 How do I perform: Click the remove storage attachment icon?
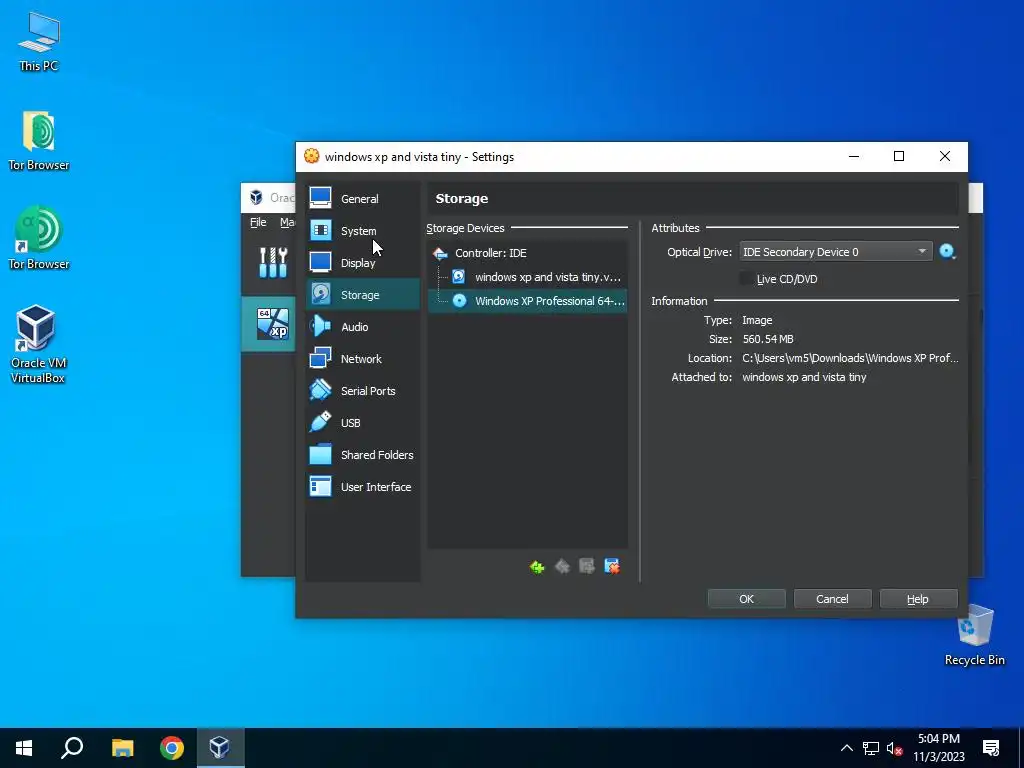pyautogui.click(x=612, y=567)
